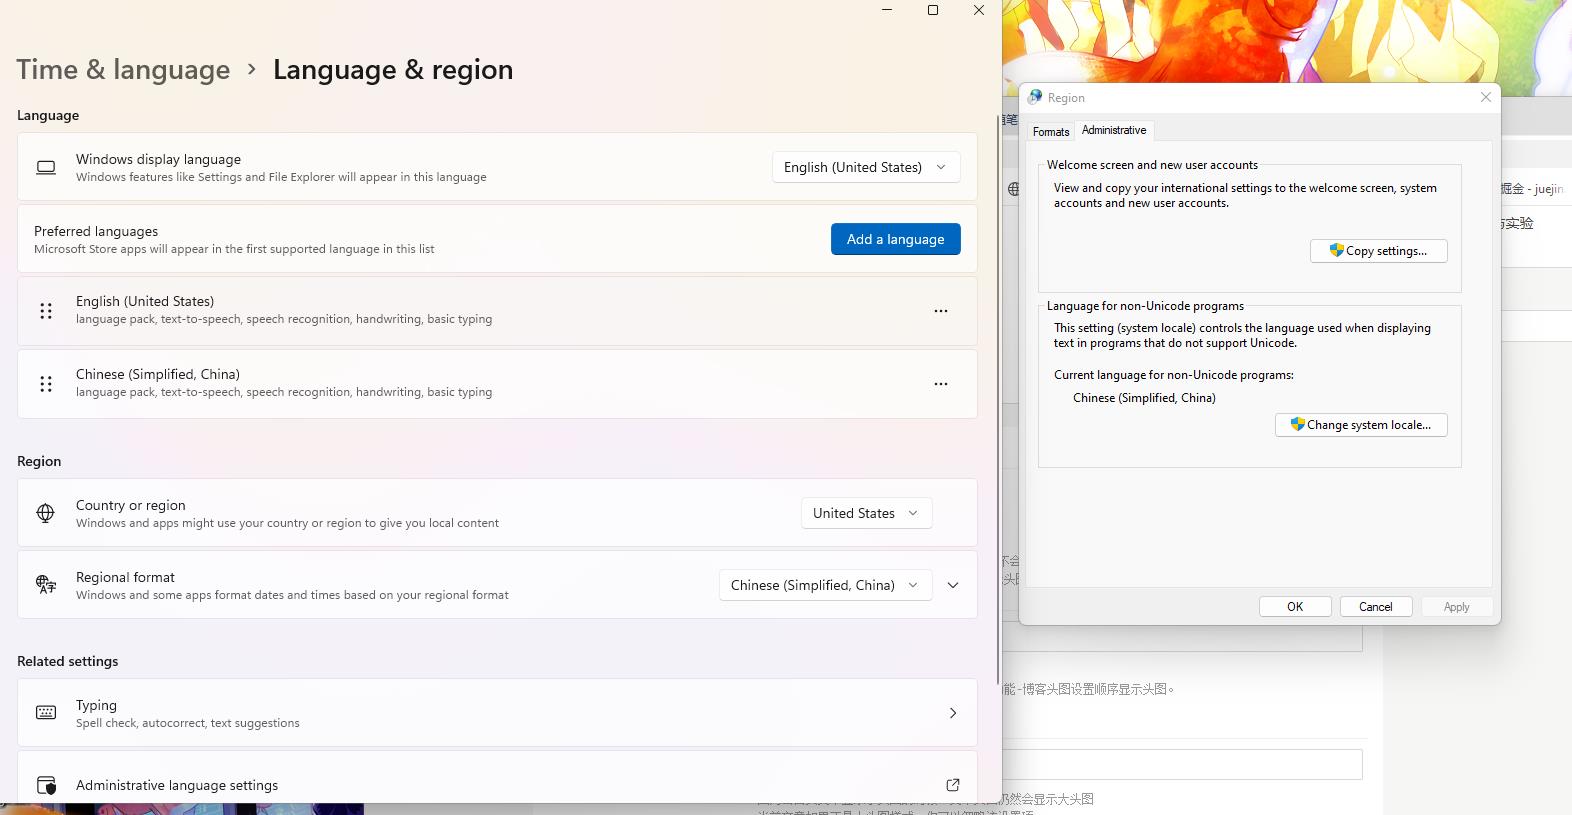Open more options for English (United States)
1572x815 pixels.
[x=941, y=311]
